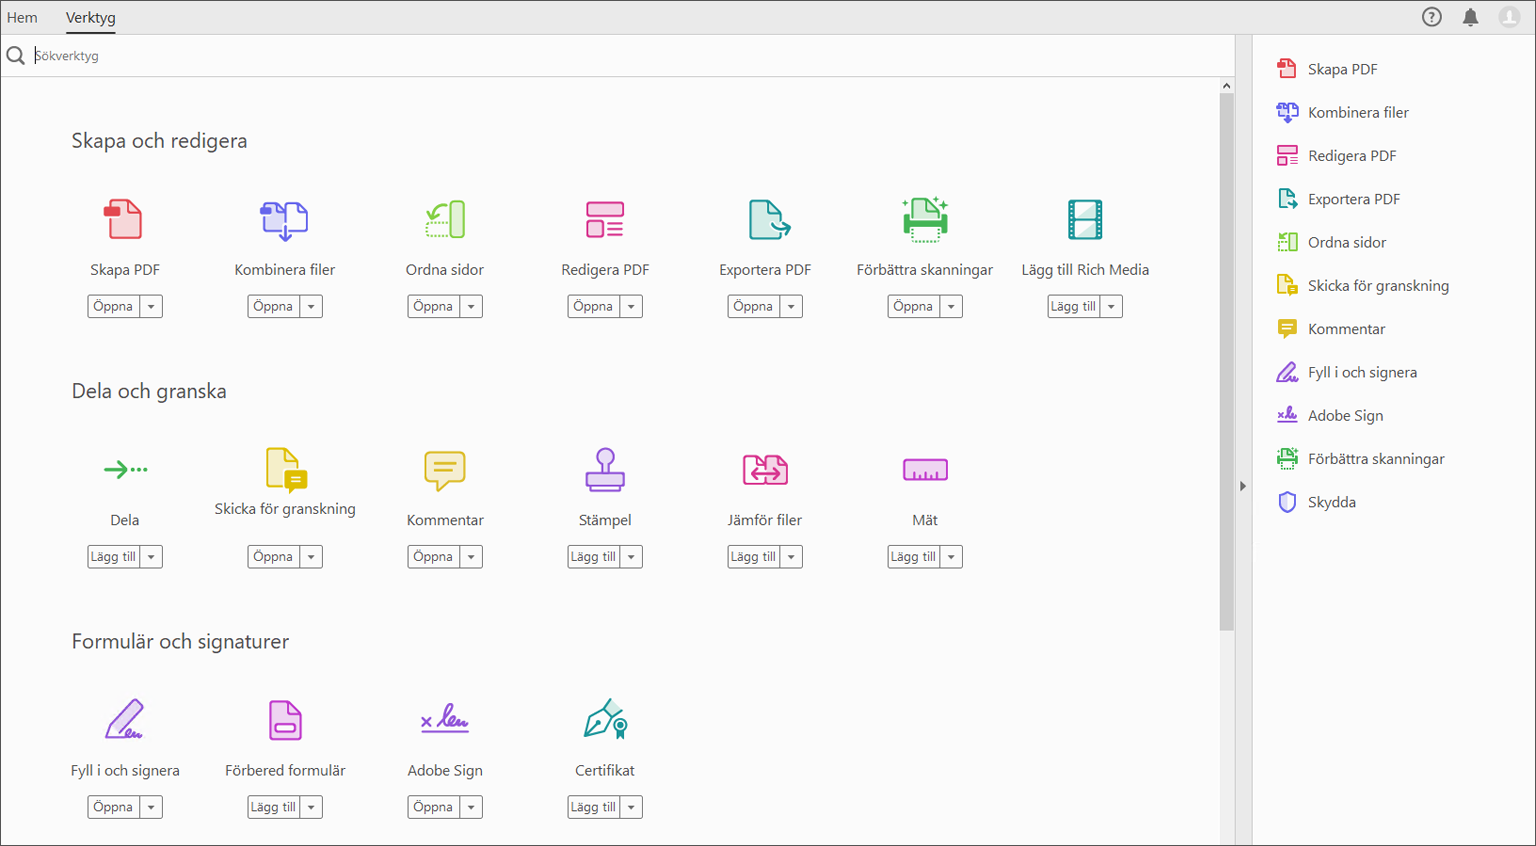
Task: Click the Adobe Sign icon in the grid
Action: 445,719
